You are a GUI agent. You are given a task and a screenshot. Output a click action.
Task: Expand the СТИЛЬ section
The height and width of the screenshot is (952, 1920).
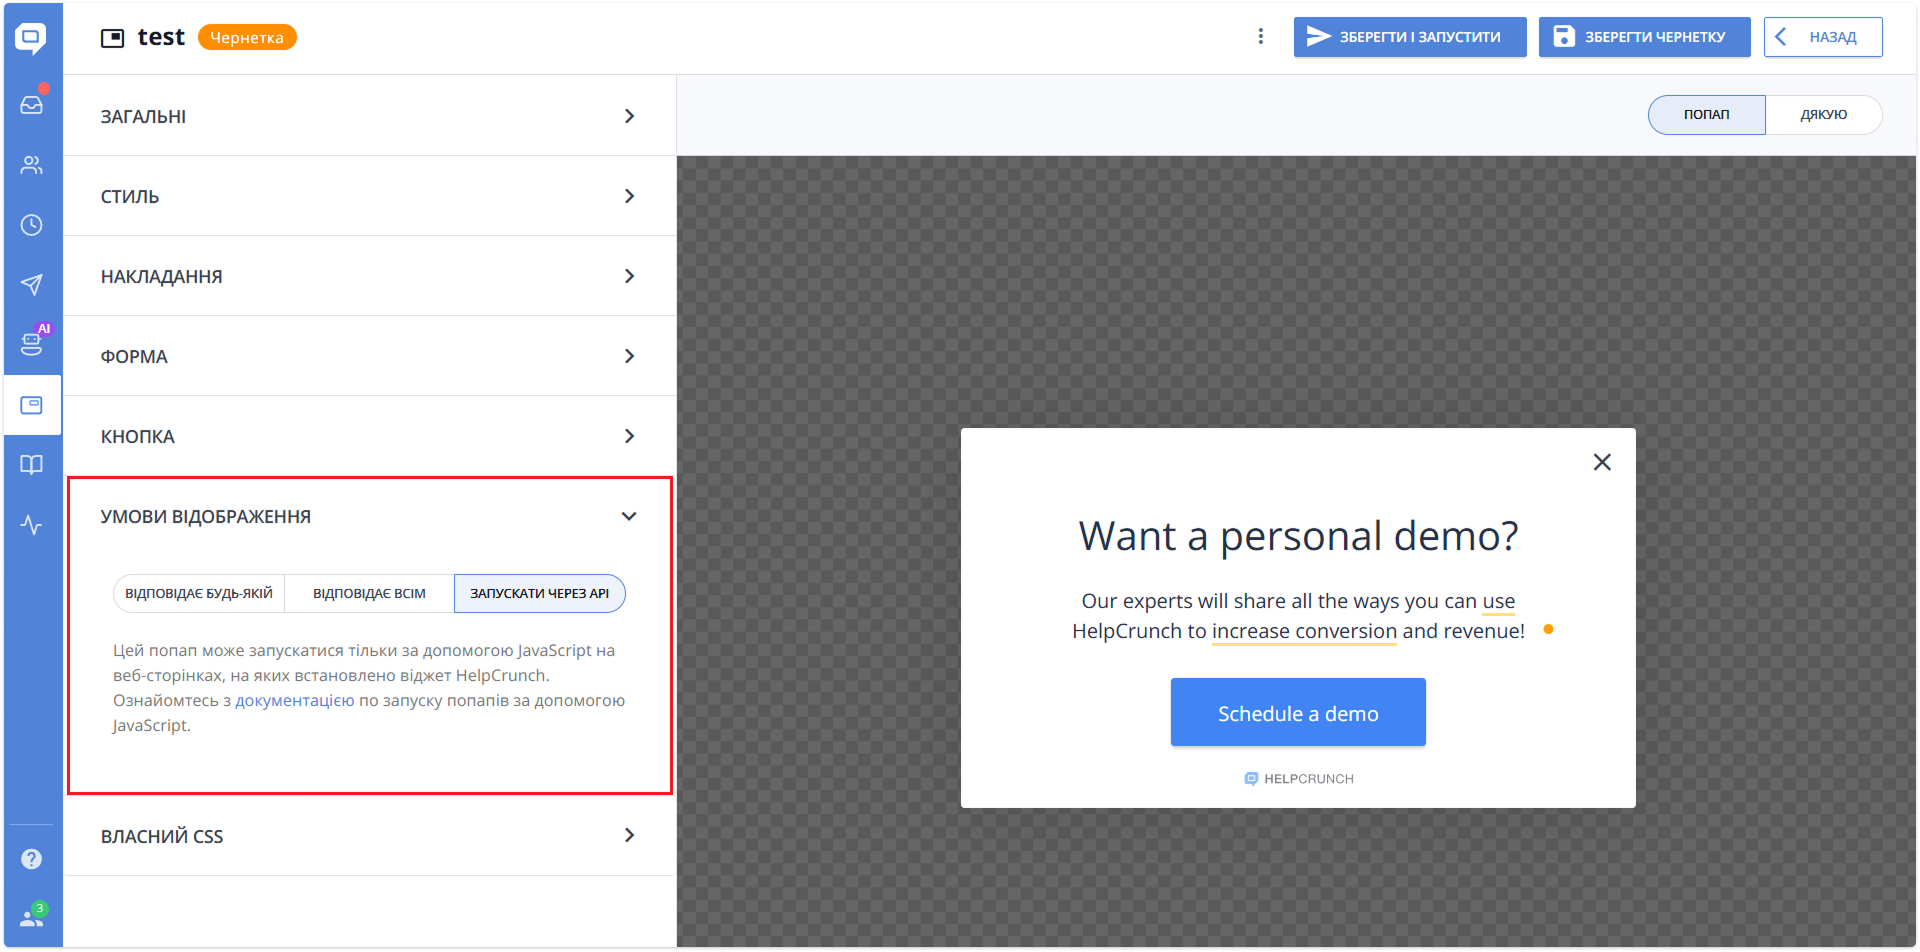(369, 196)
